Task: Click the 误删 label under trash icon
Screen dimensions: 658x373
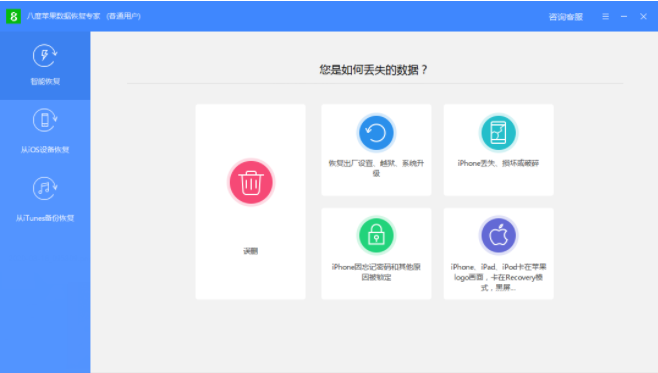Action: pos(251,251)
